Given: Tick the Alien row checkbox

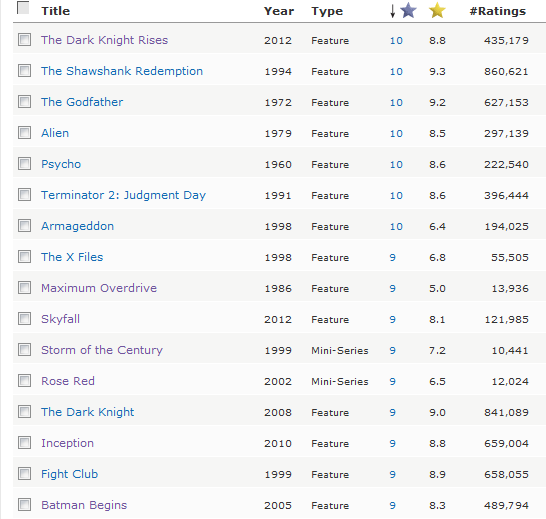Looking at the screenshot, I should point(24,133).
